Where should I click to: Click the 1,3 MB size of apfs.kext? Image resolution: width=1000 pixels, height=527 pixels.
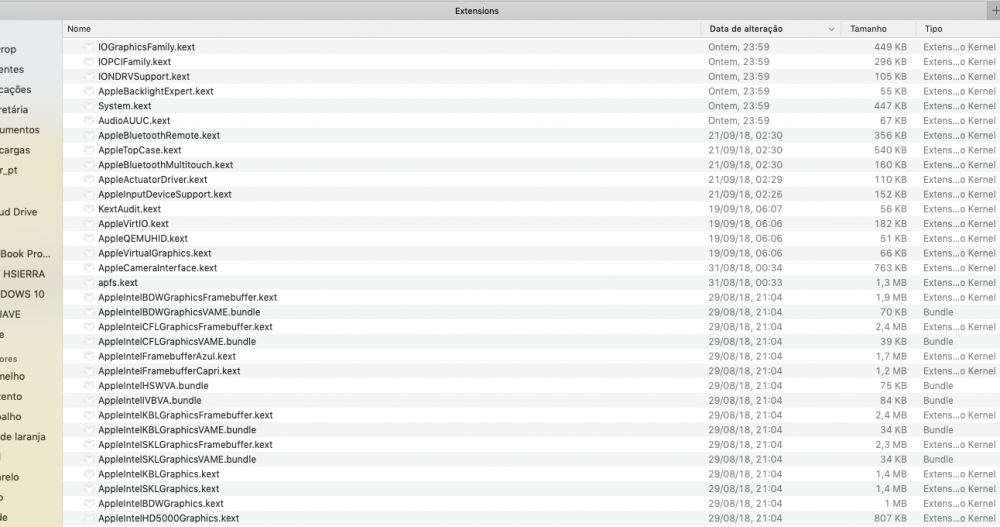tap(891, 282)
